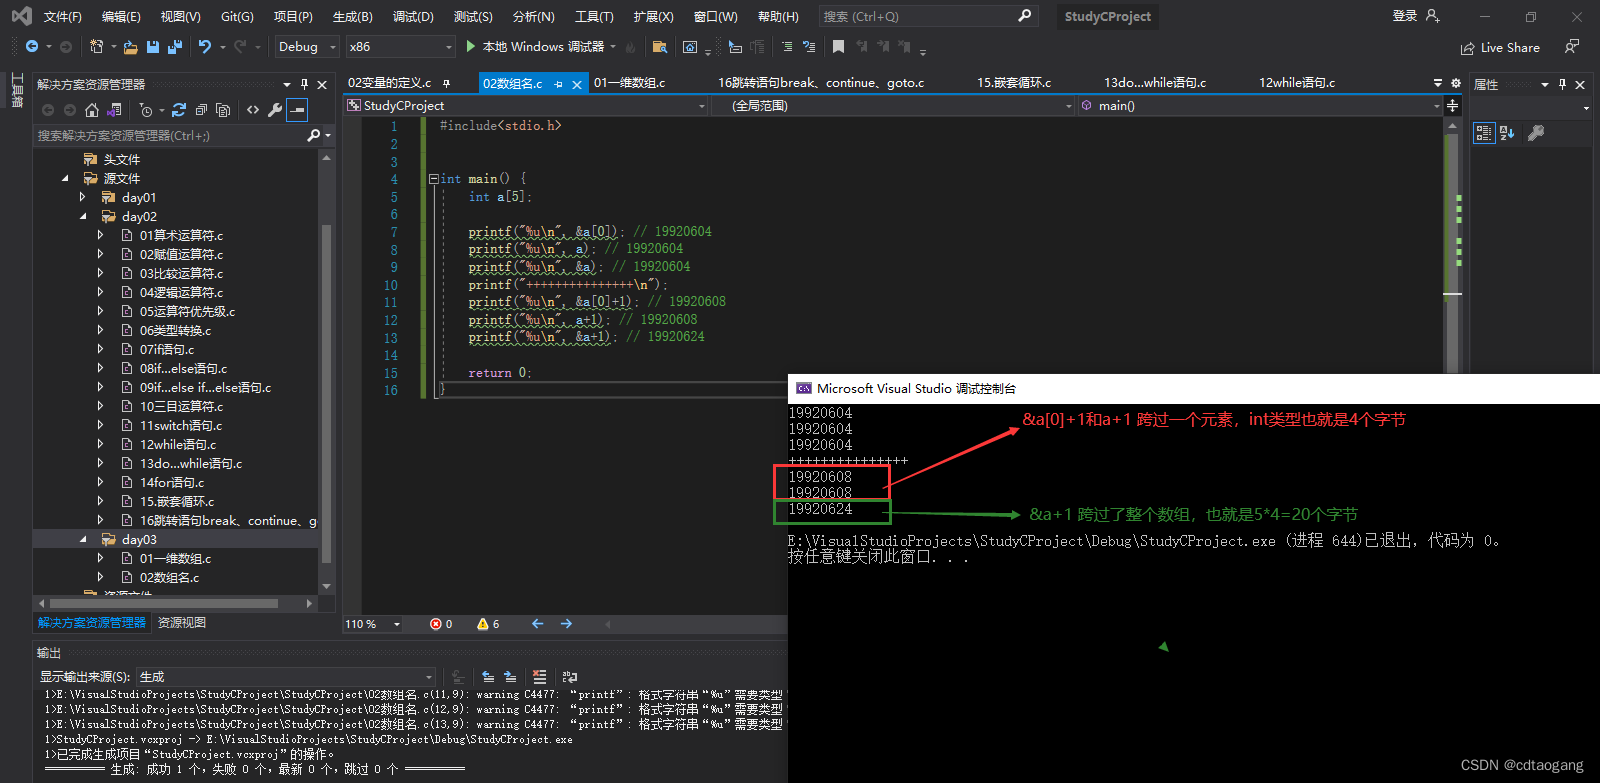1600x783 pixels.
Task: Open the Debug configuration dropdown
Action: [307, 47]
